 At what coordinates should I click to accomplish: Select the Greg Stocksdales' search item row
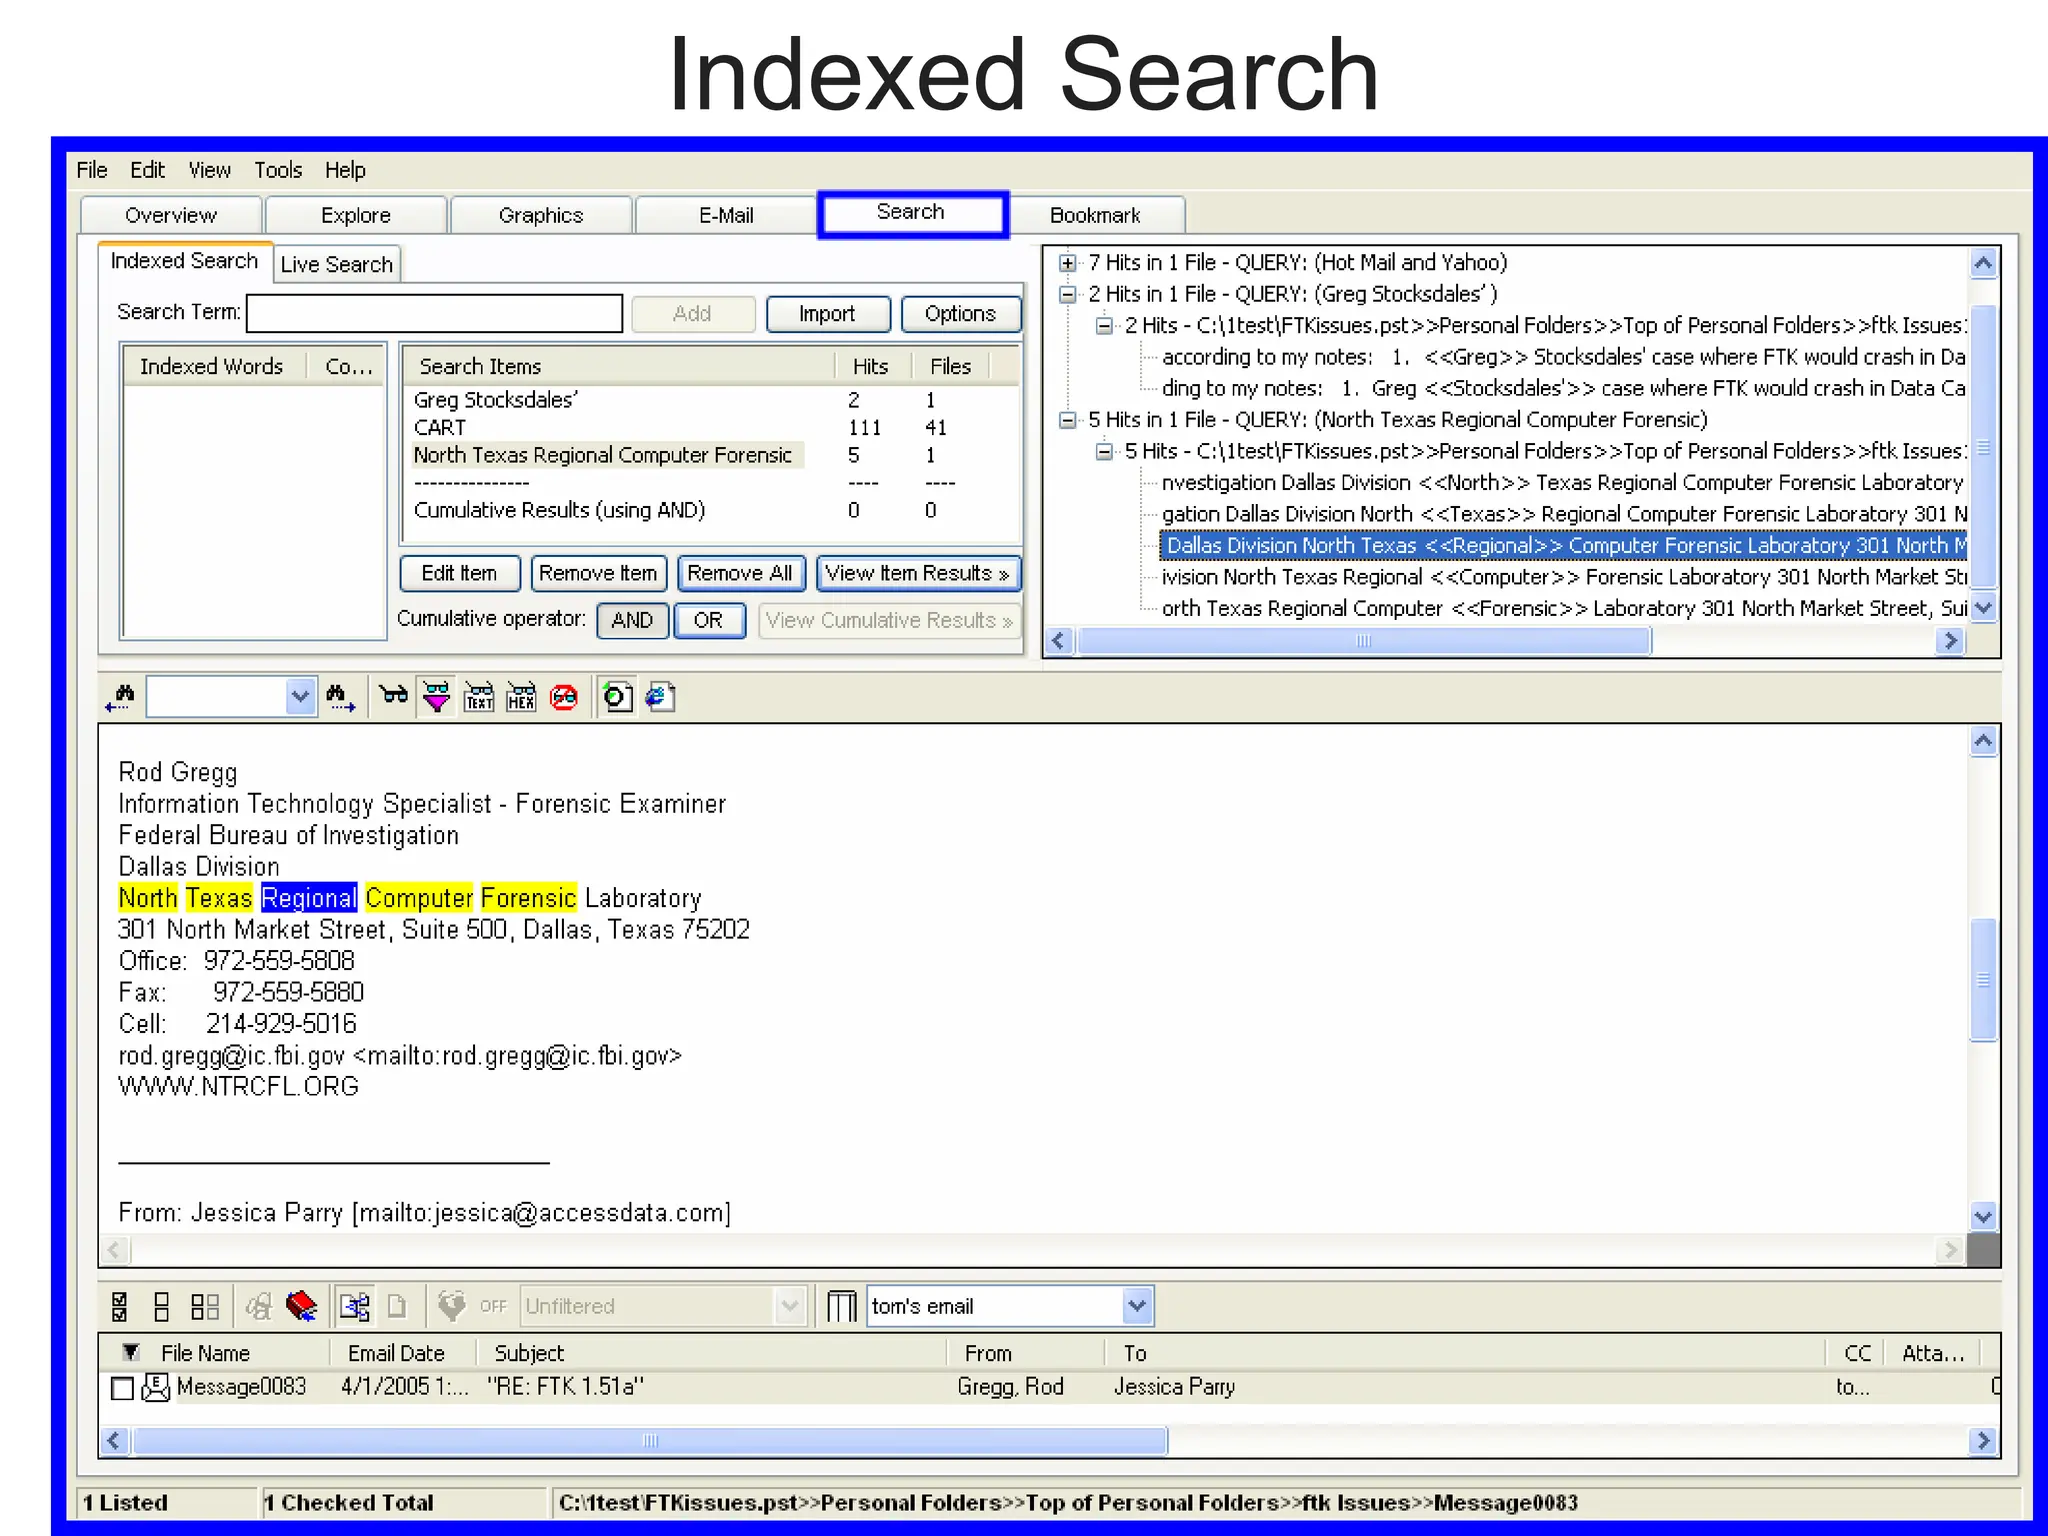(710, 400)
